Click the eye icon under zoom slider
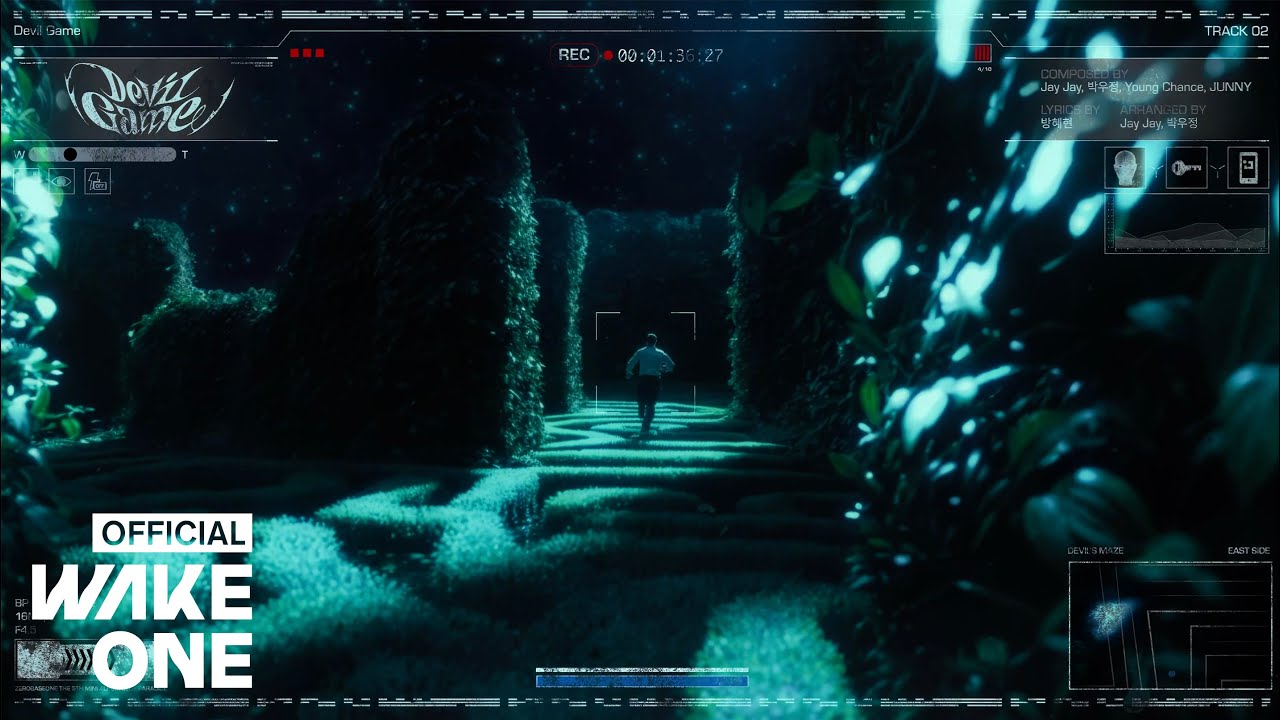Image resolution: width=1280 pixels, height=720 pixels. coord(62,181)
